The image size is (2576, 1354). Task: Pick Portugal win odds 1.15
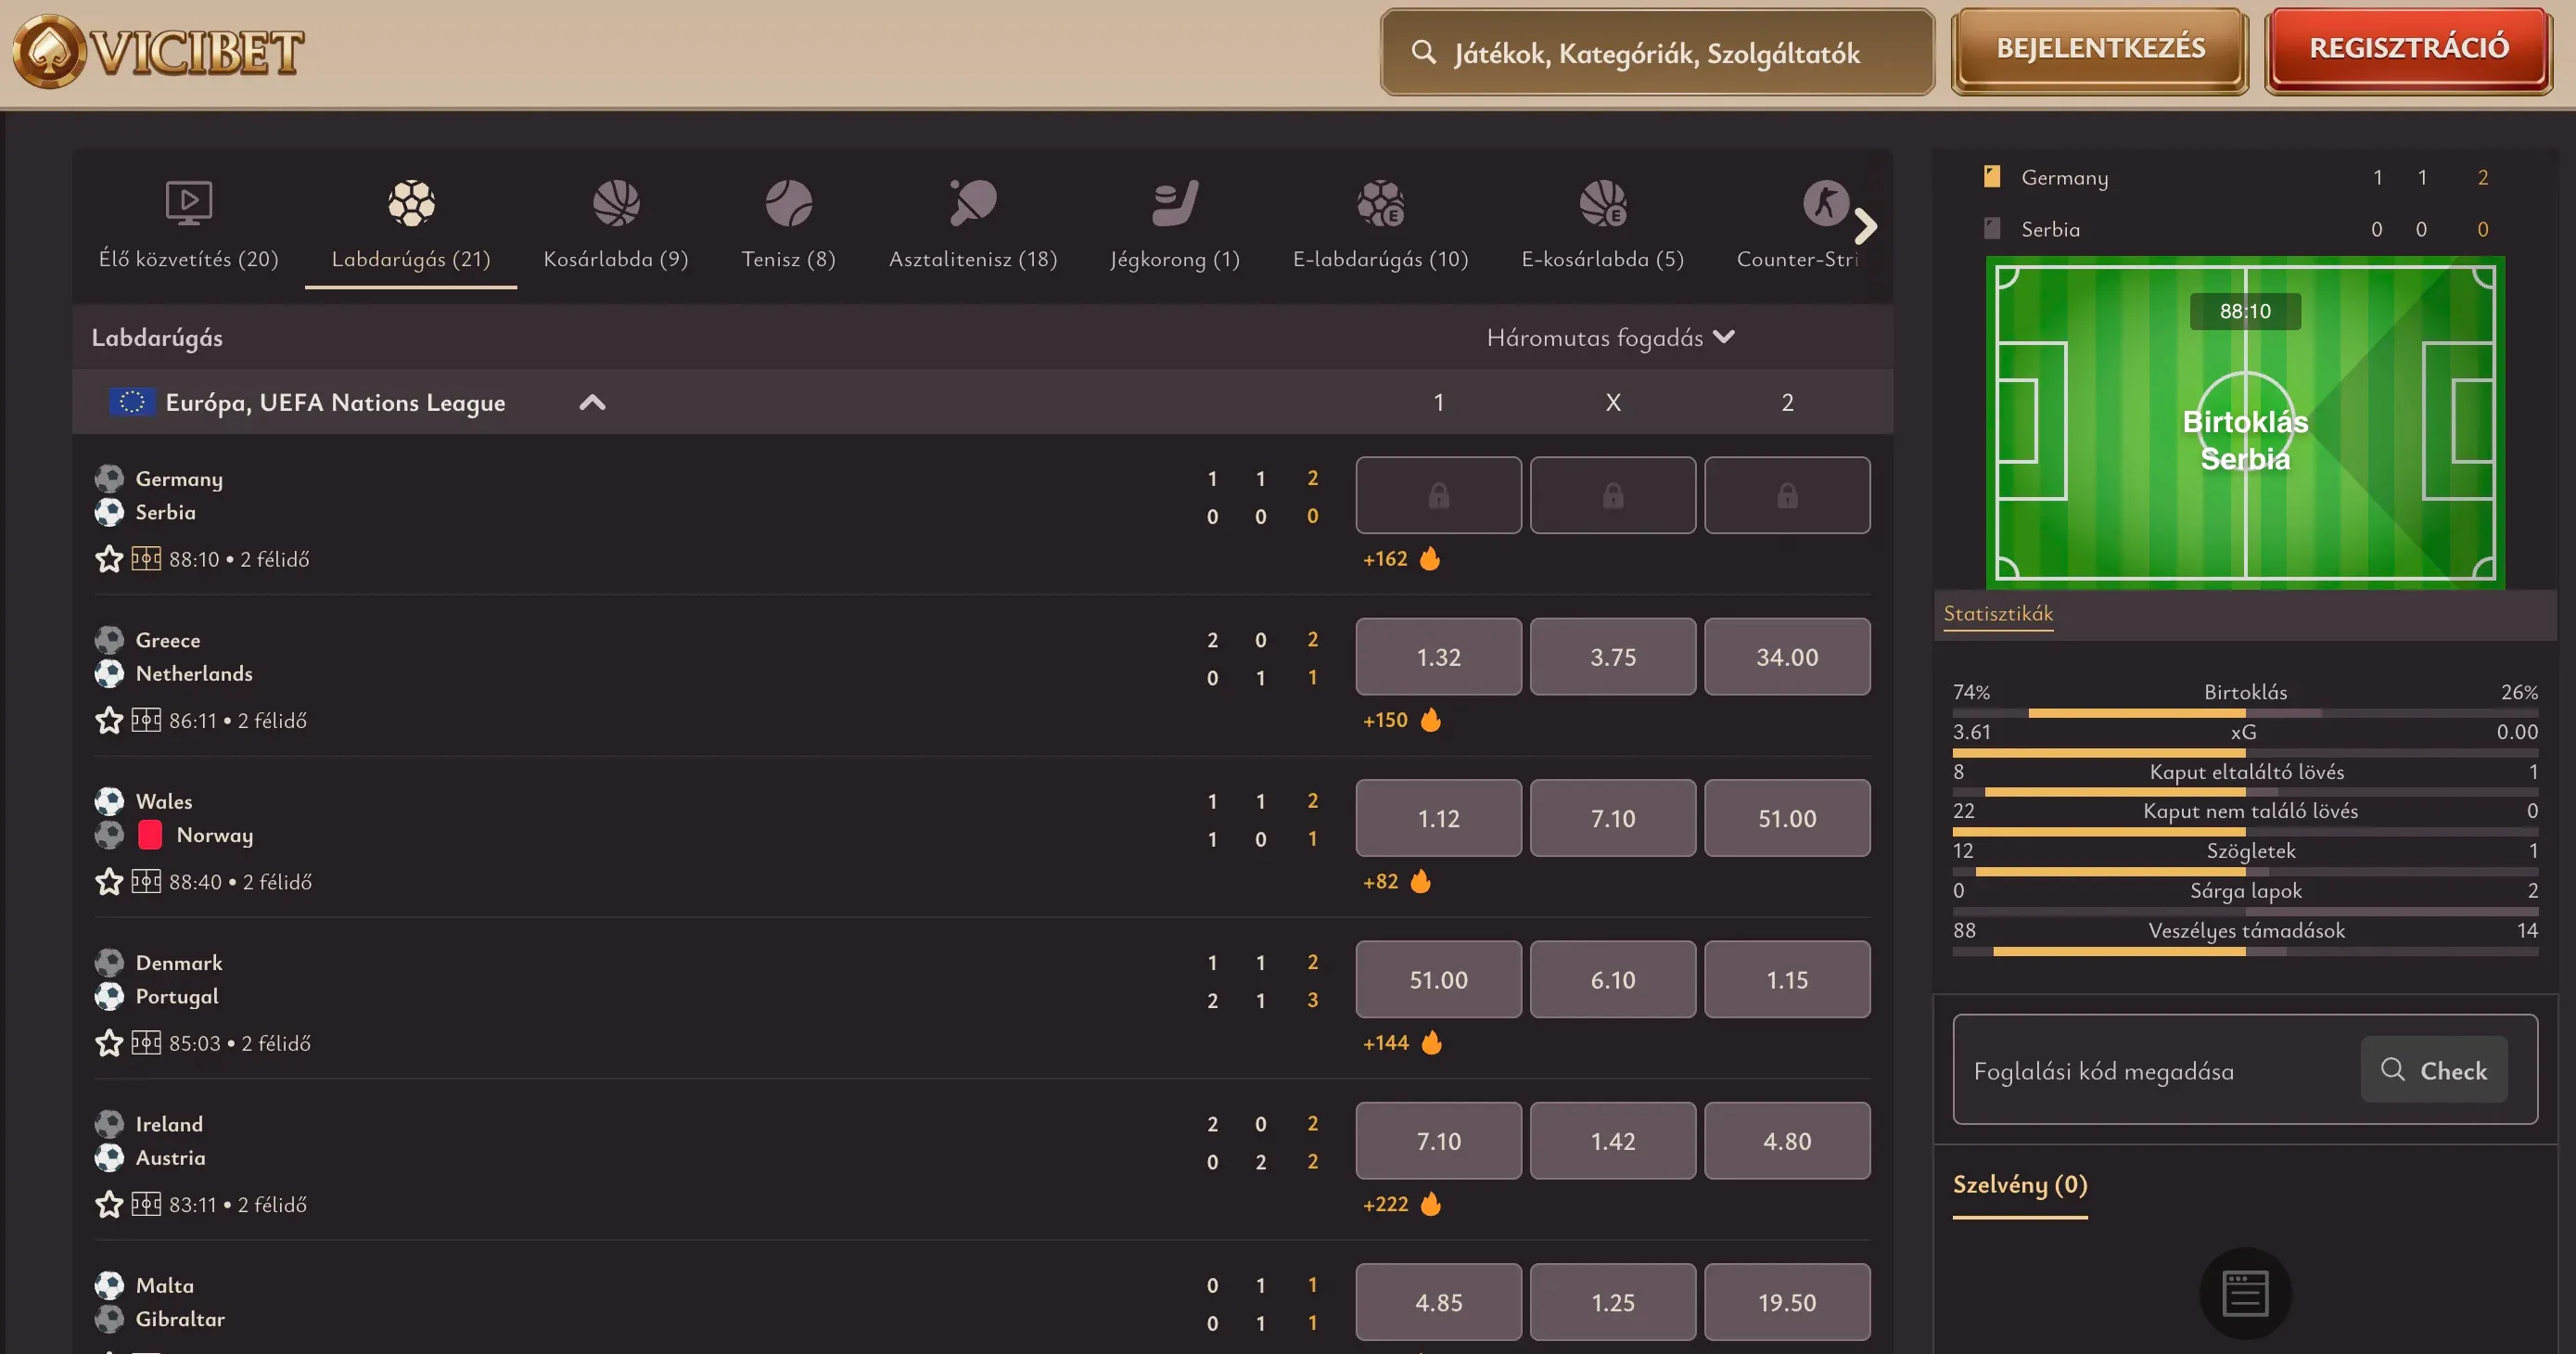click(x=1787, y=980)
